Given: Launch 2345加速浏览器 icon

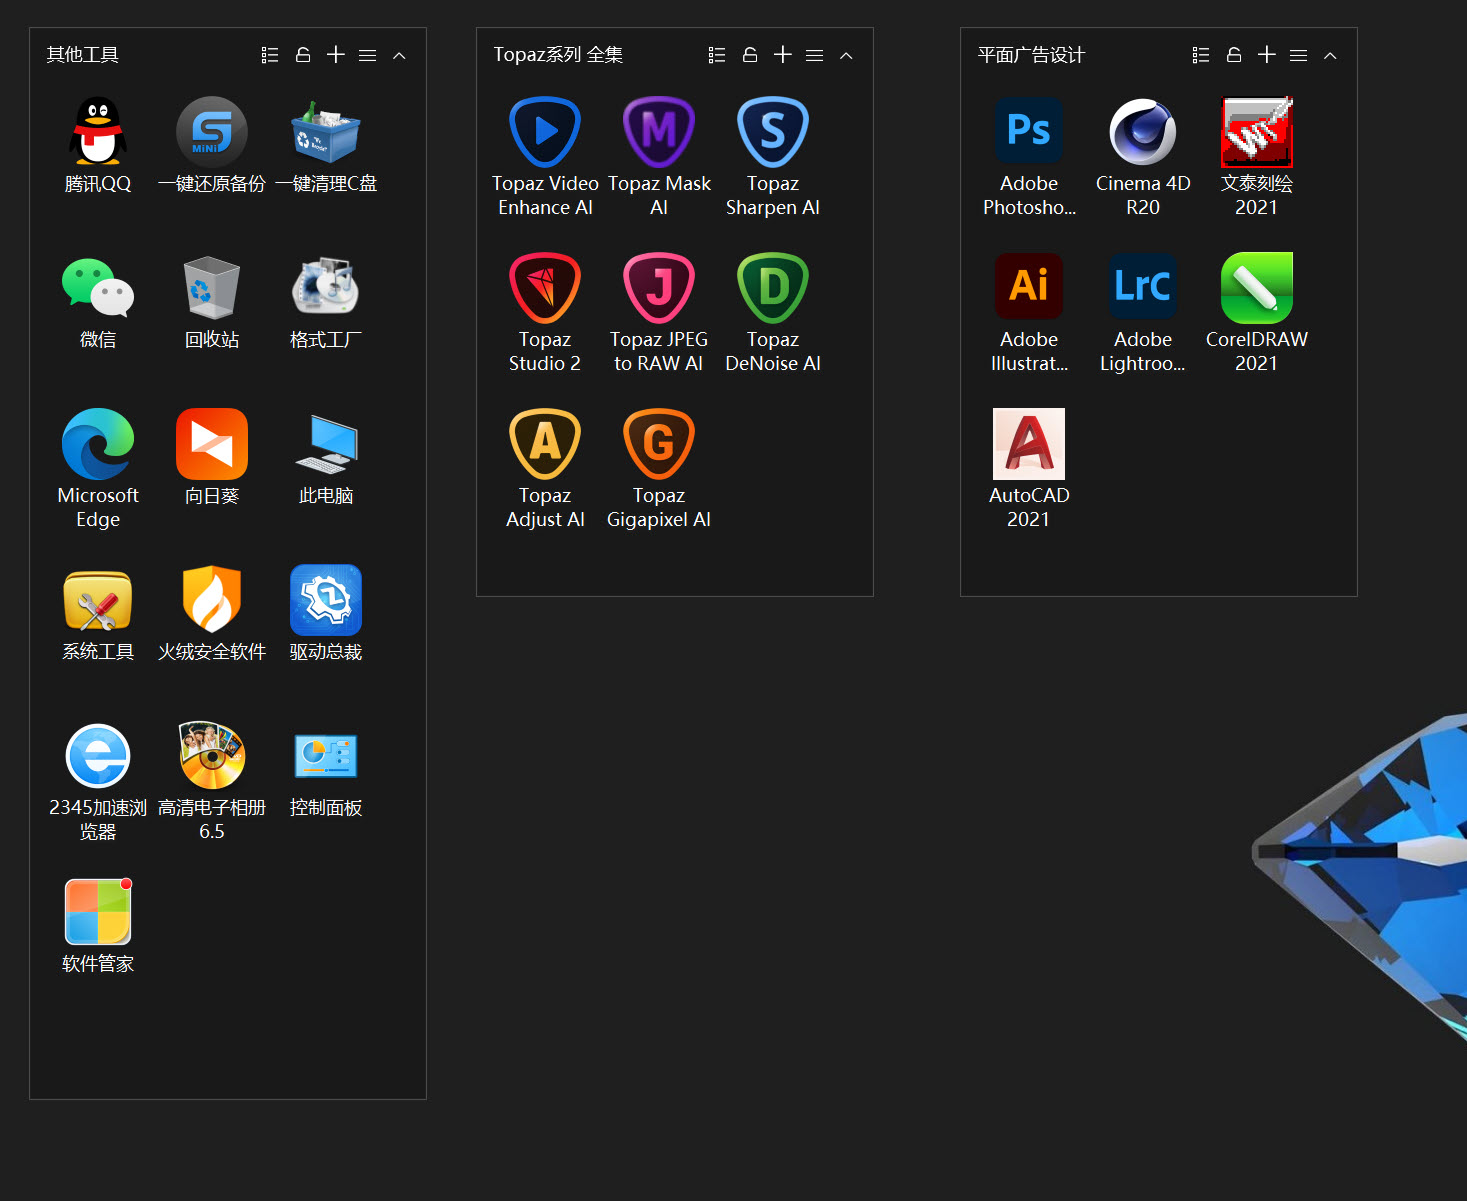Looking at the screenshot, I should coord(98,756).
